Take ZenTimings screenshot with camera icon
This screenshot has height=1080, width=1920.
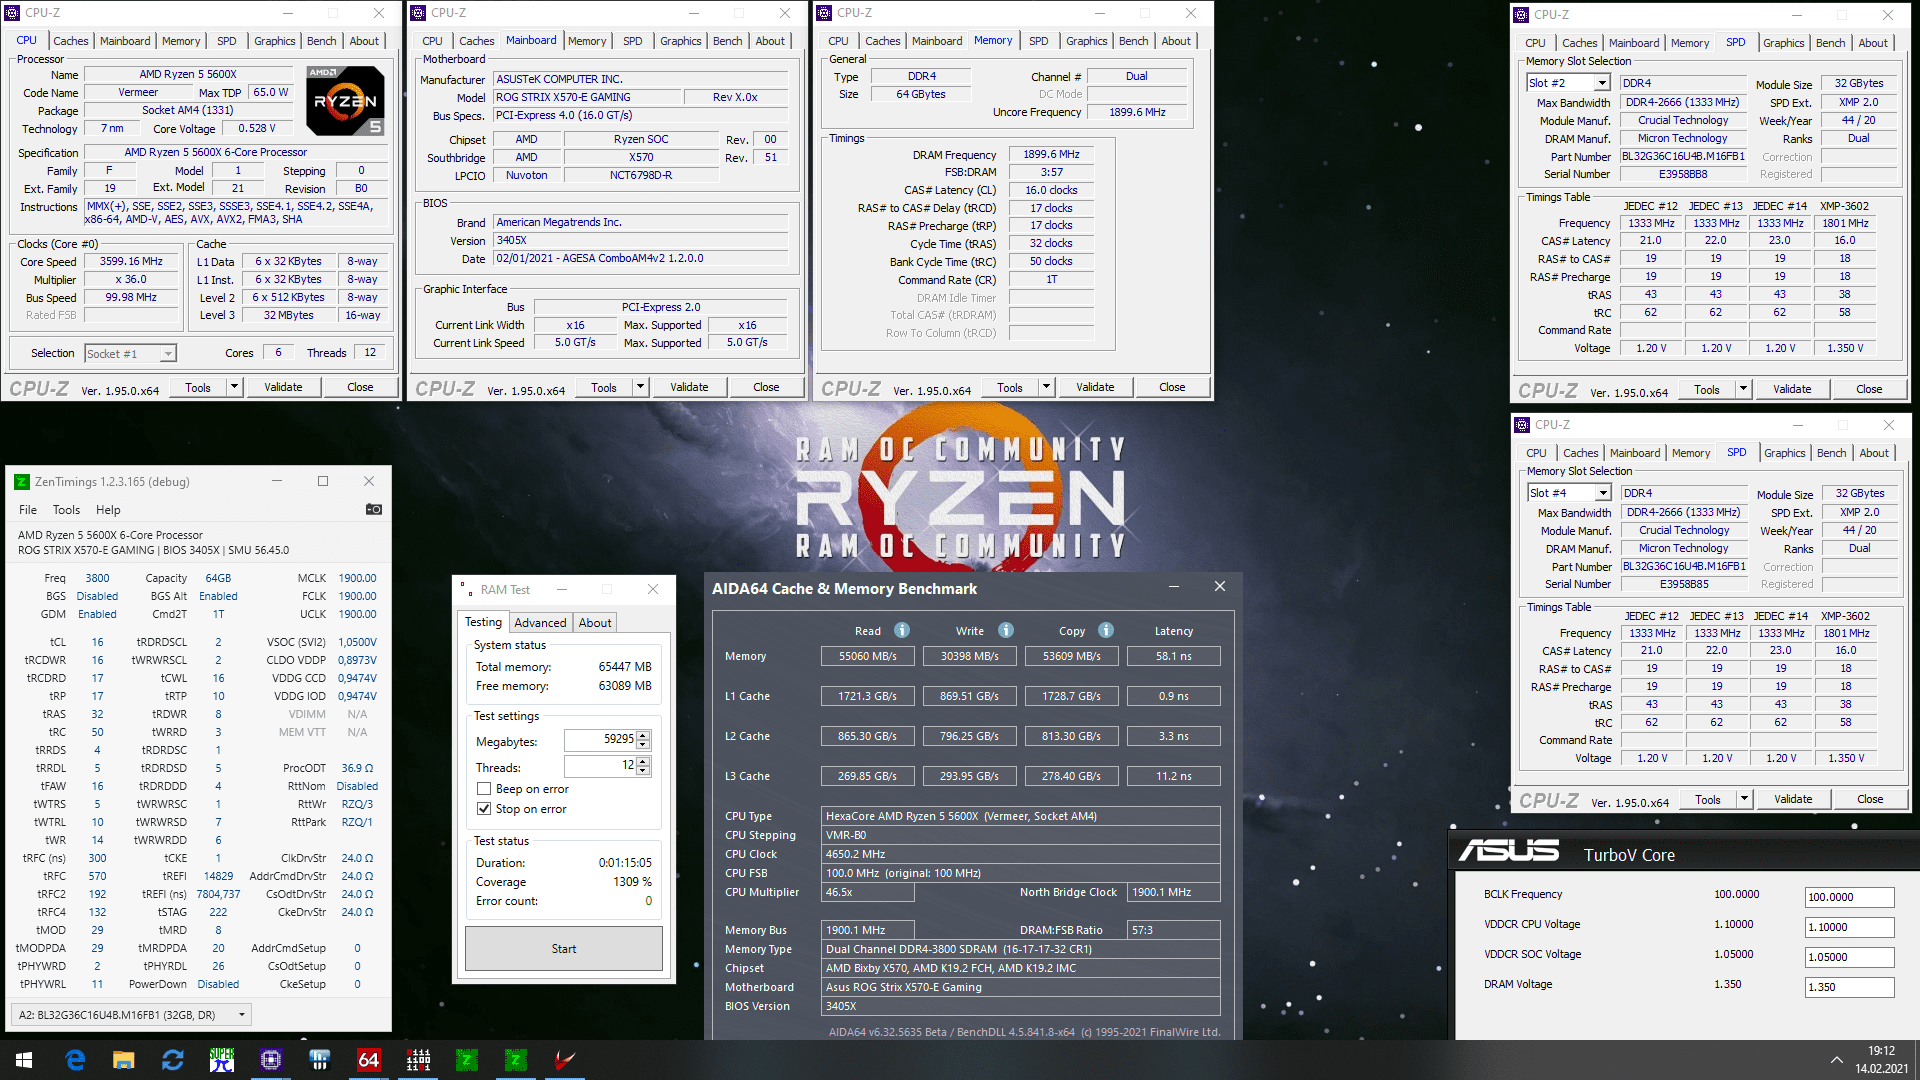[x=374, y=509]
